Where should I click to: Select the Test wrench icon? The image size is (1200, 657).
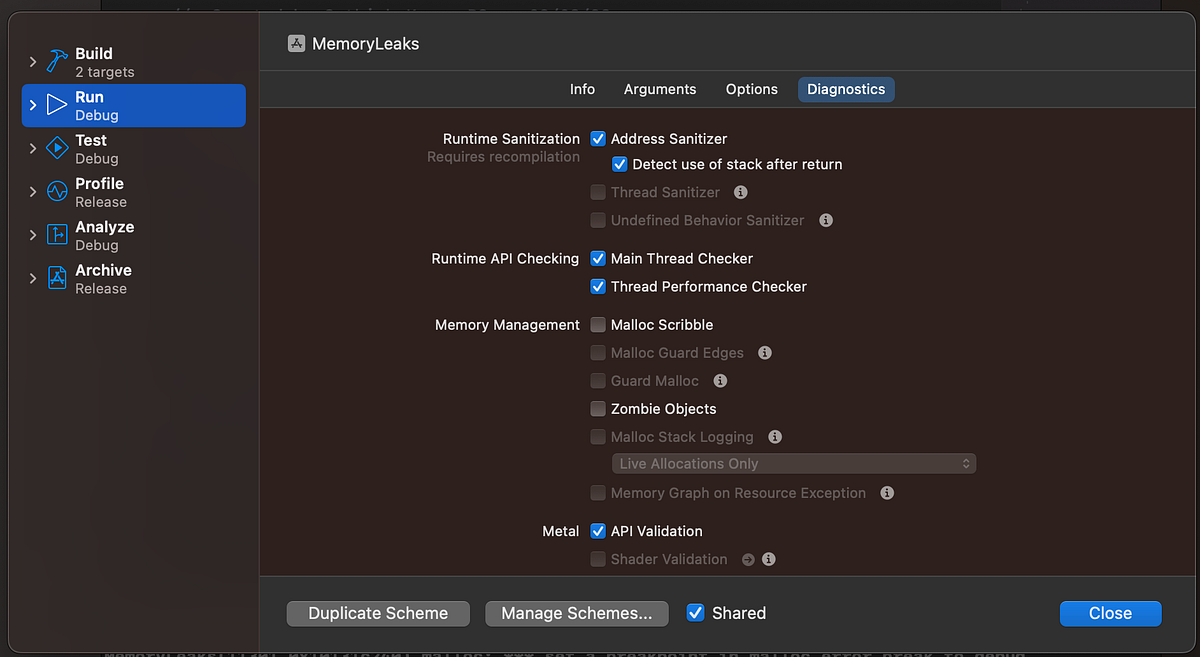point(56,147)
